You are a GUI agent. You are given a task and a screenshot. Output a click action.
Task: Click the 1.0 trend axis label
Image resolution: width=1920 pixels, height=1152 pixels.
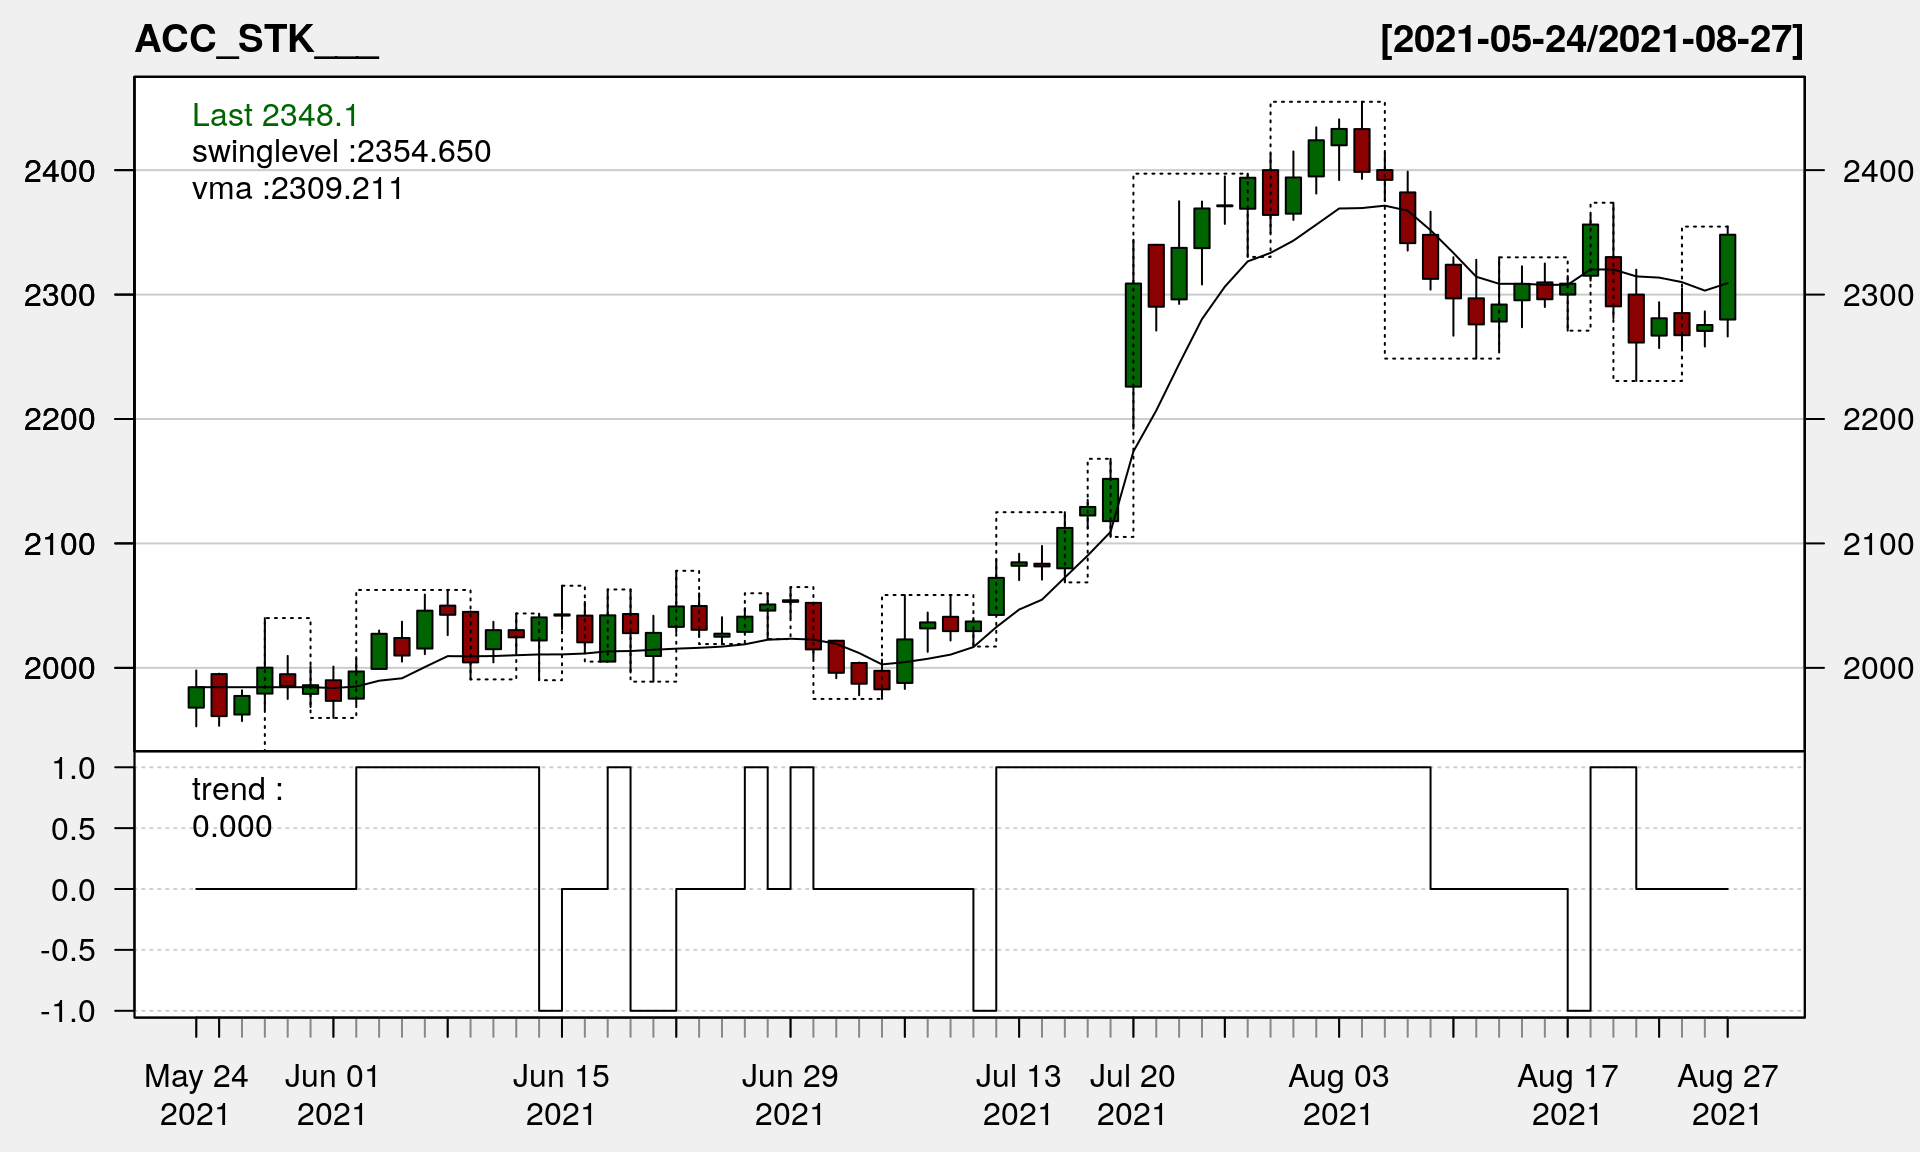point(73,768)
